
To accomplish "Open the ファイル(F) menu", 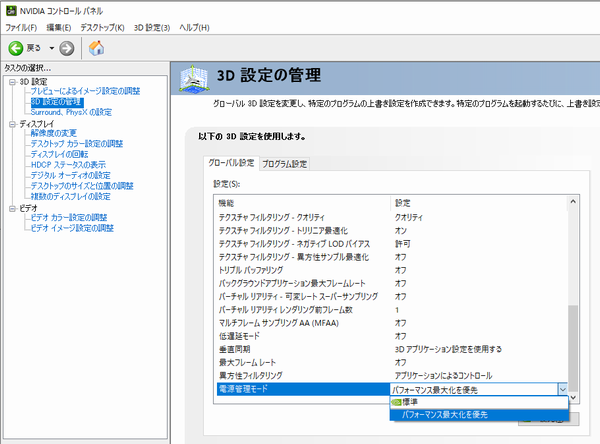I will 21,28.
